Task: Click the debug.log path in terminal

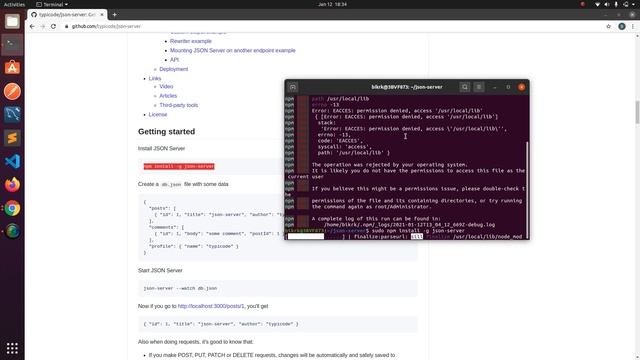Action: pyautogui.click(x=409, y=224)
